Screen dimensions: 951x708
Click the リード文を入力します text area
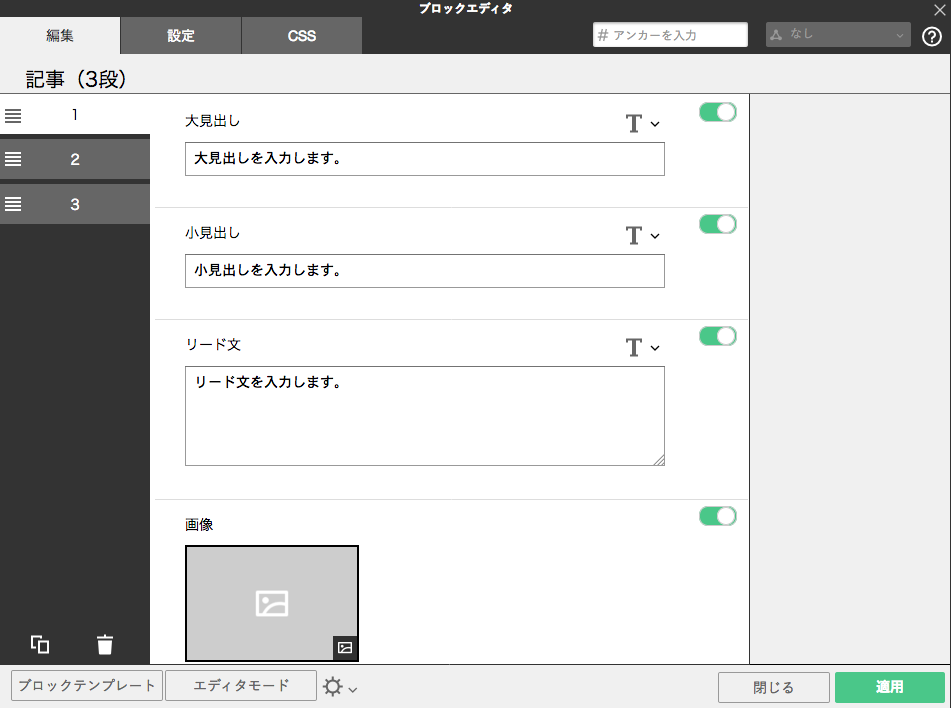point(425,416)
